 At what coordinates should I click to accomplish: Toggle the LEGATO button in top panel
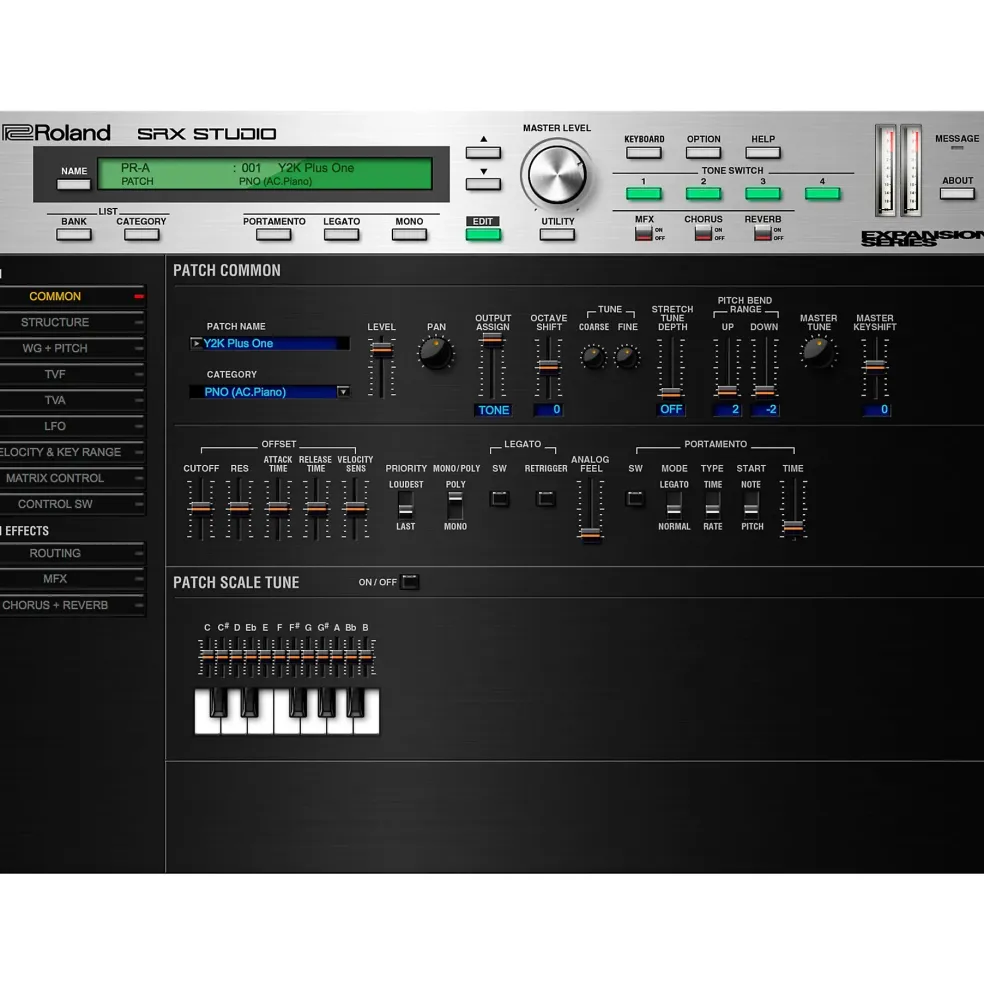(x=341, y=235)
